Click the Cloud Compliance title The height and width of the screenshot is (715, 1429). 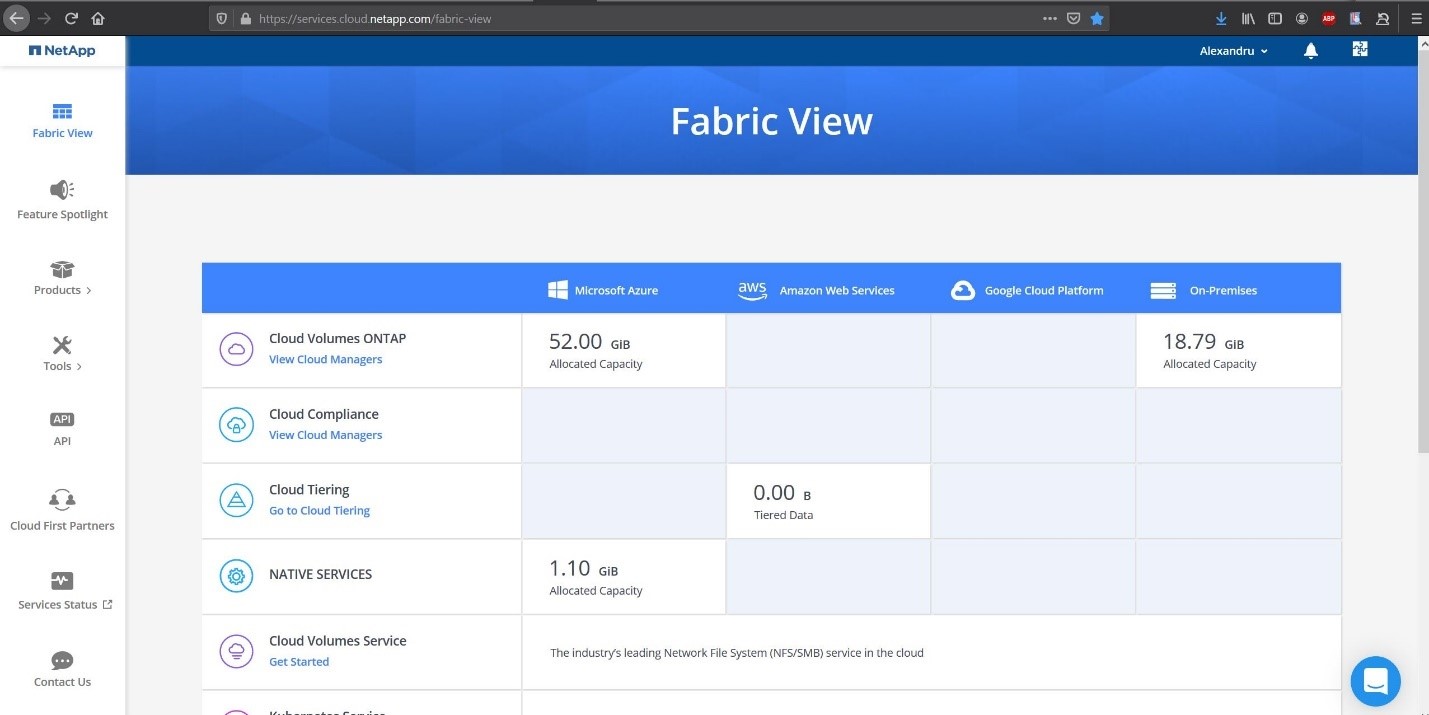tap(323, 414)
